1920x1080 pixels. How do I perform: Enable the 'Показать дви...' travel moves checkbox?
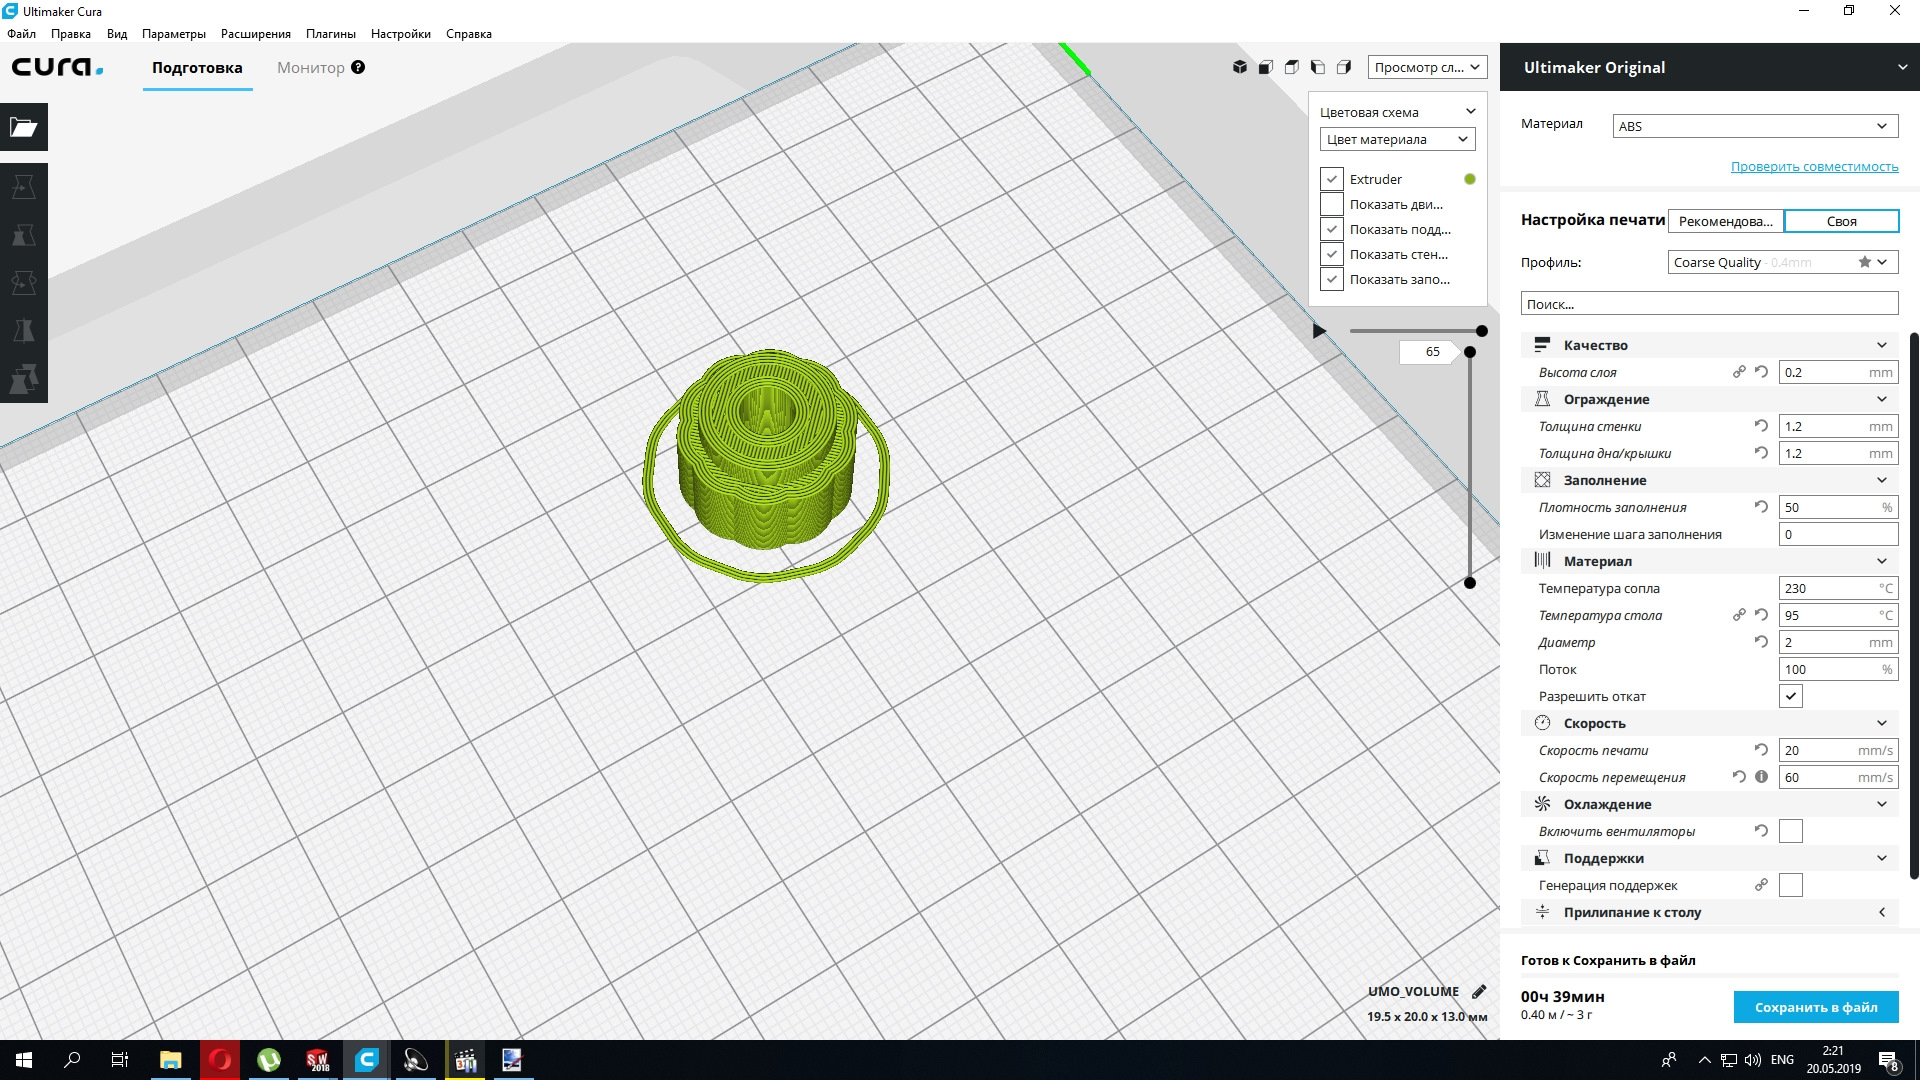pos(1331,204)
